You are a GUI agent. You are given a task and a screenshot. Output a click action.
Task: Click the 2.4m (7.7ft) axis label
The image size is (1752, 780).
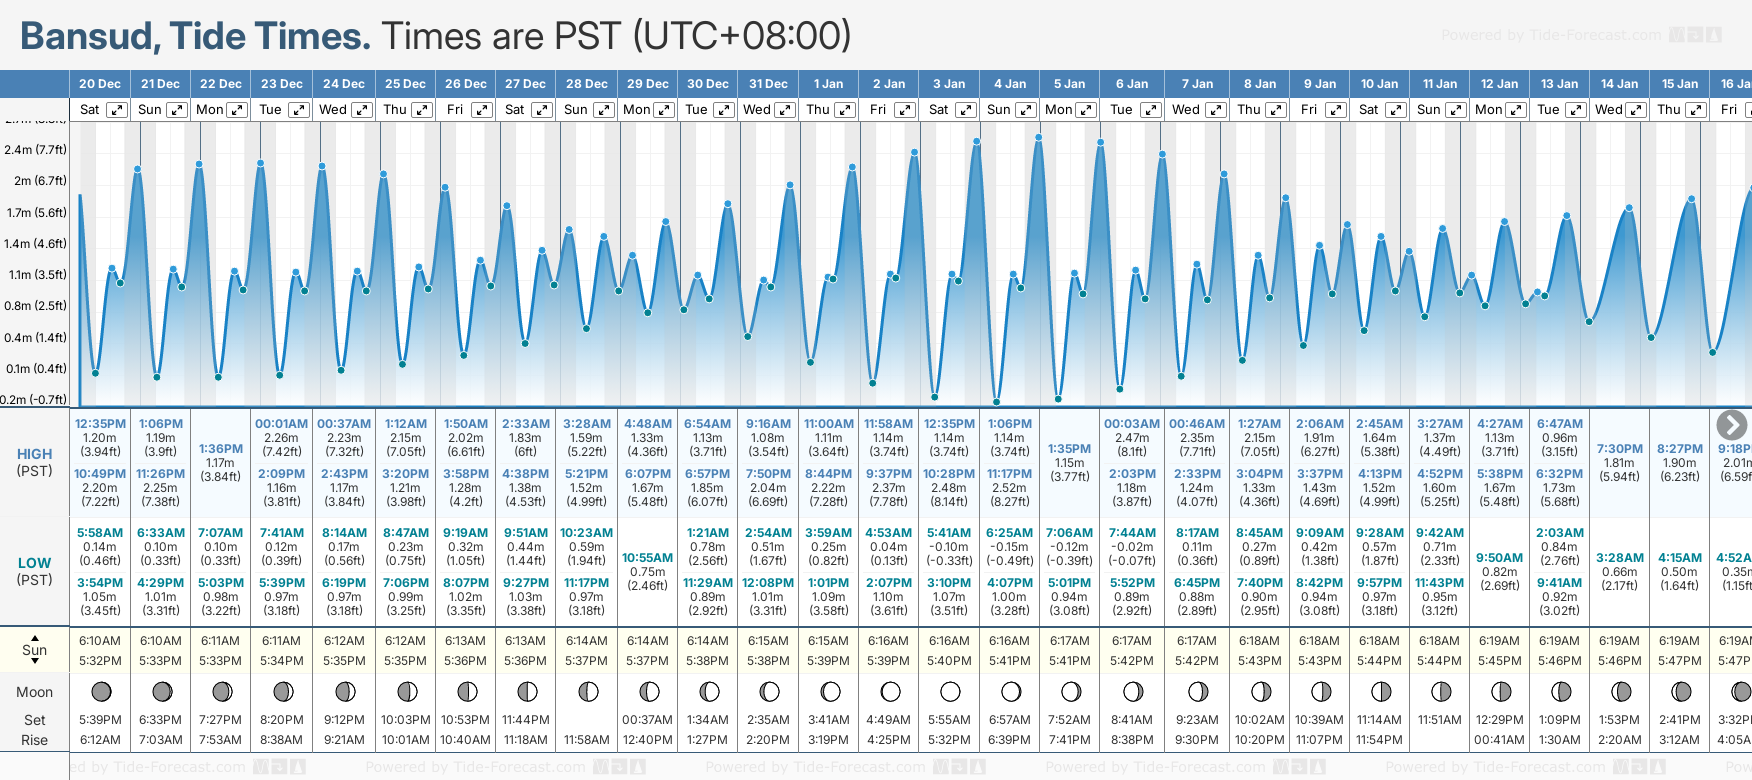(x=35, y=150)
